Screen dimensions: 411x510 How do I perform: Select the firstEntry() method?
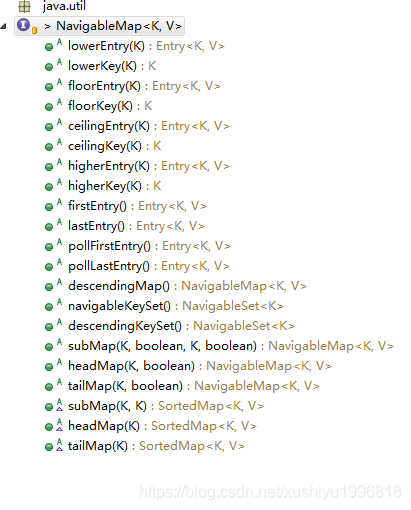click(x=137, y=206)
